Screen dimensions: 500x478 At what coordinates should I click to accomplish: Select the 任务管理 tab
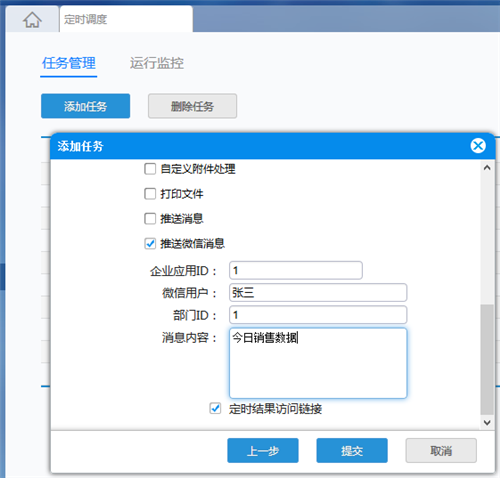tap(69, 63)
